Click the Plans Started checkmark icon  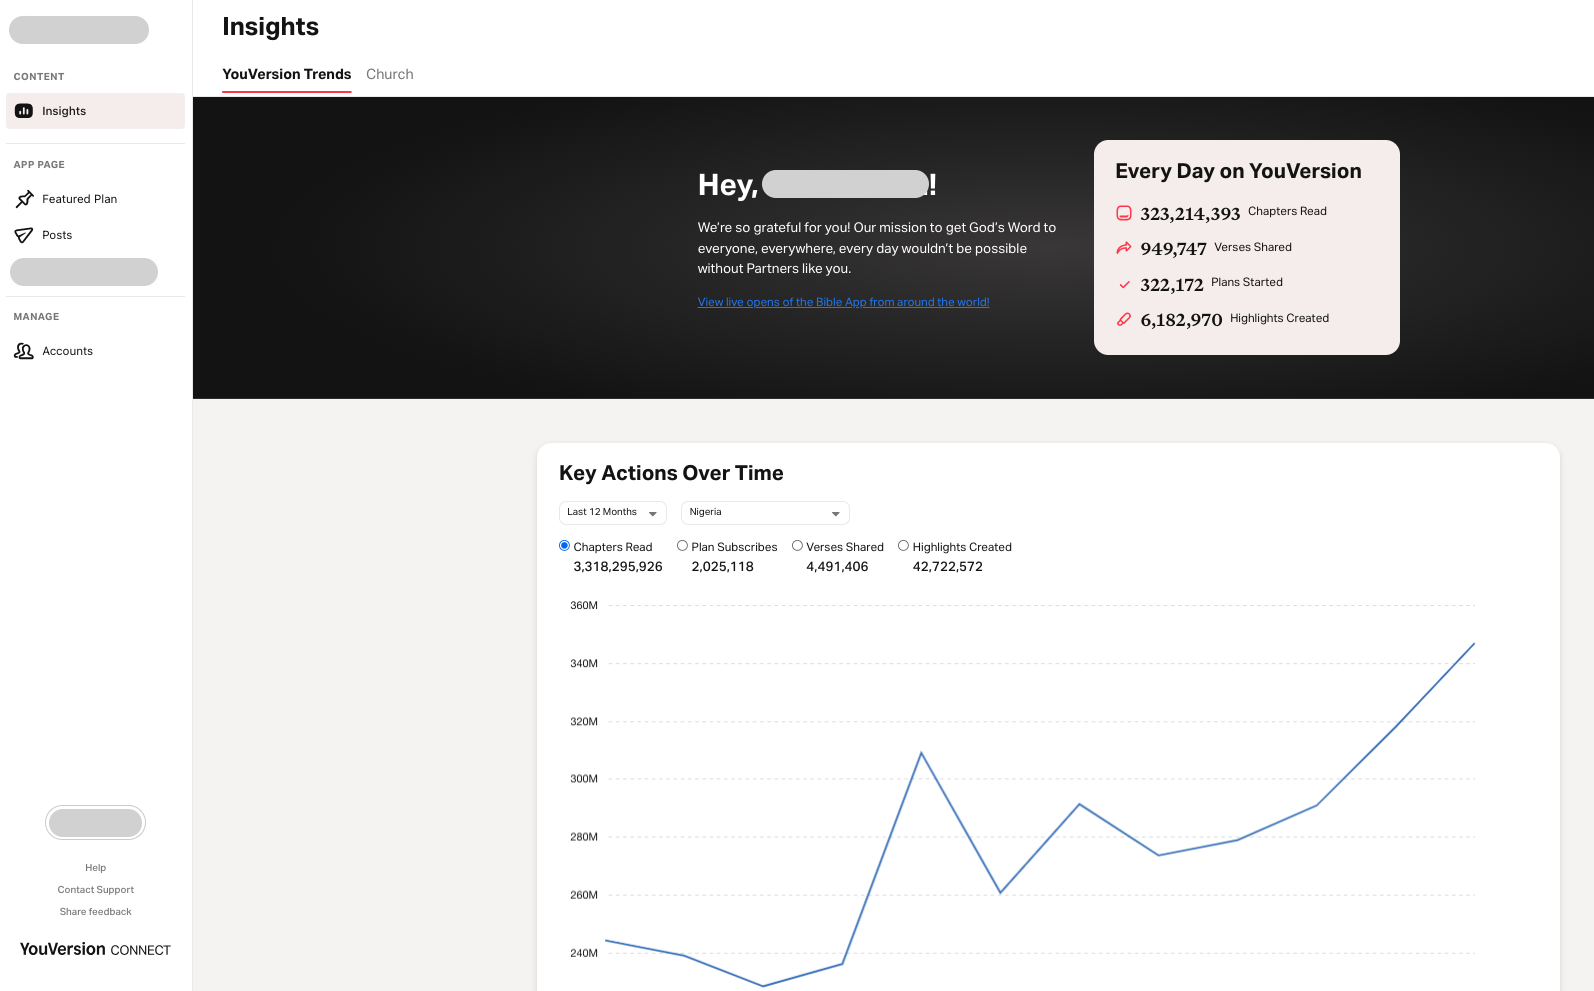coord(1124,284)
